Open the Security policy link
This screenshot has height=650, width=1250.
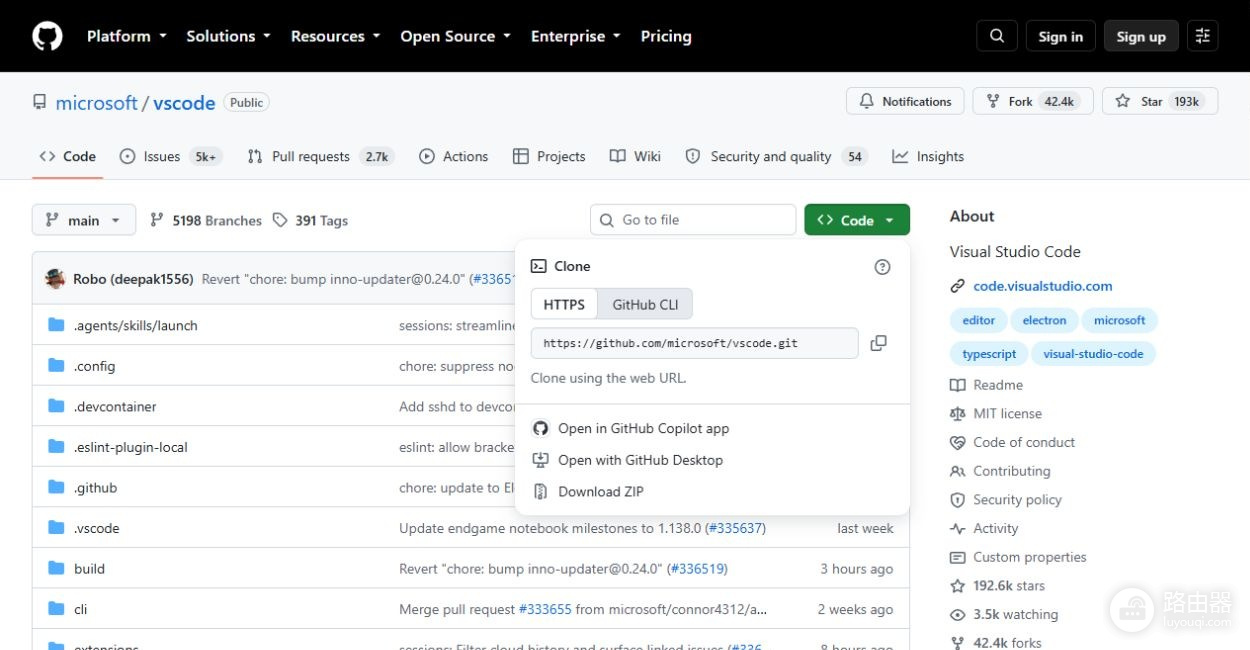pyautogui.click(x=1018, y=500)
